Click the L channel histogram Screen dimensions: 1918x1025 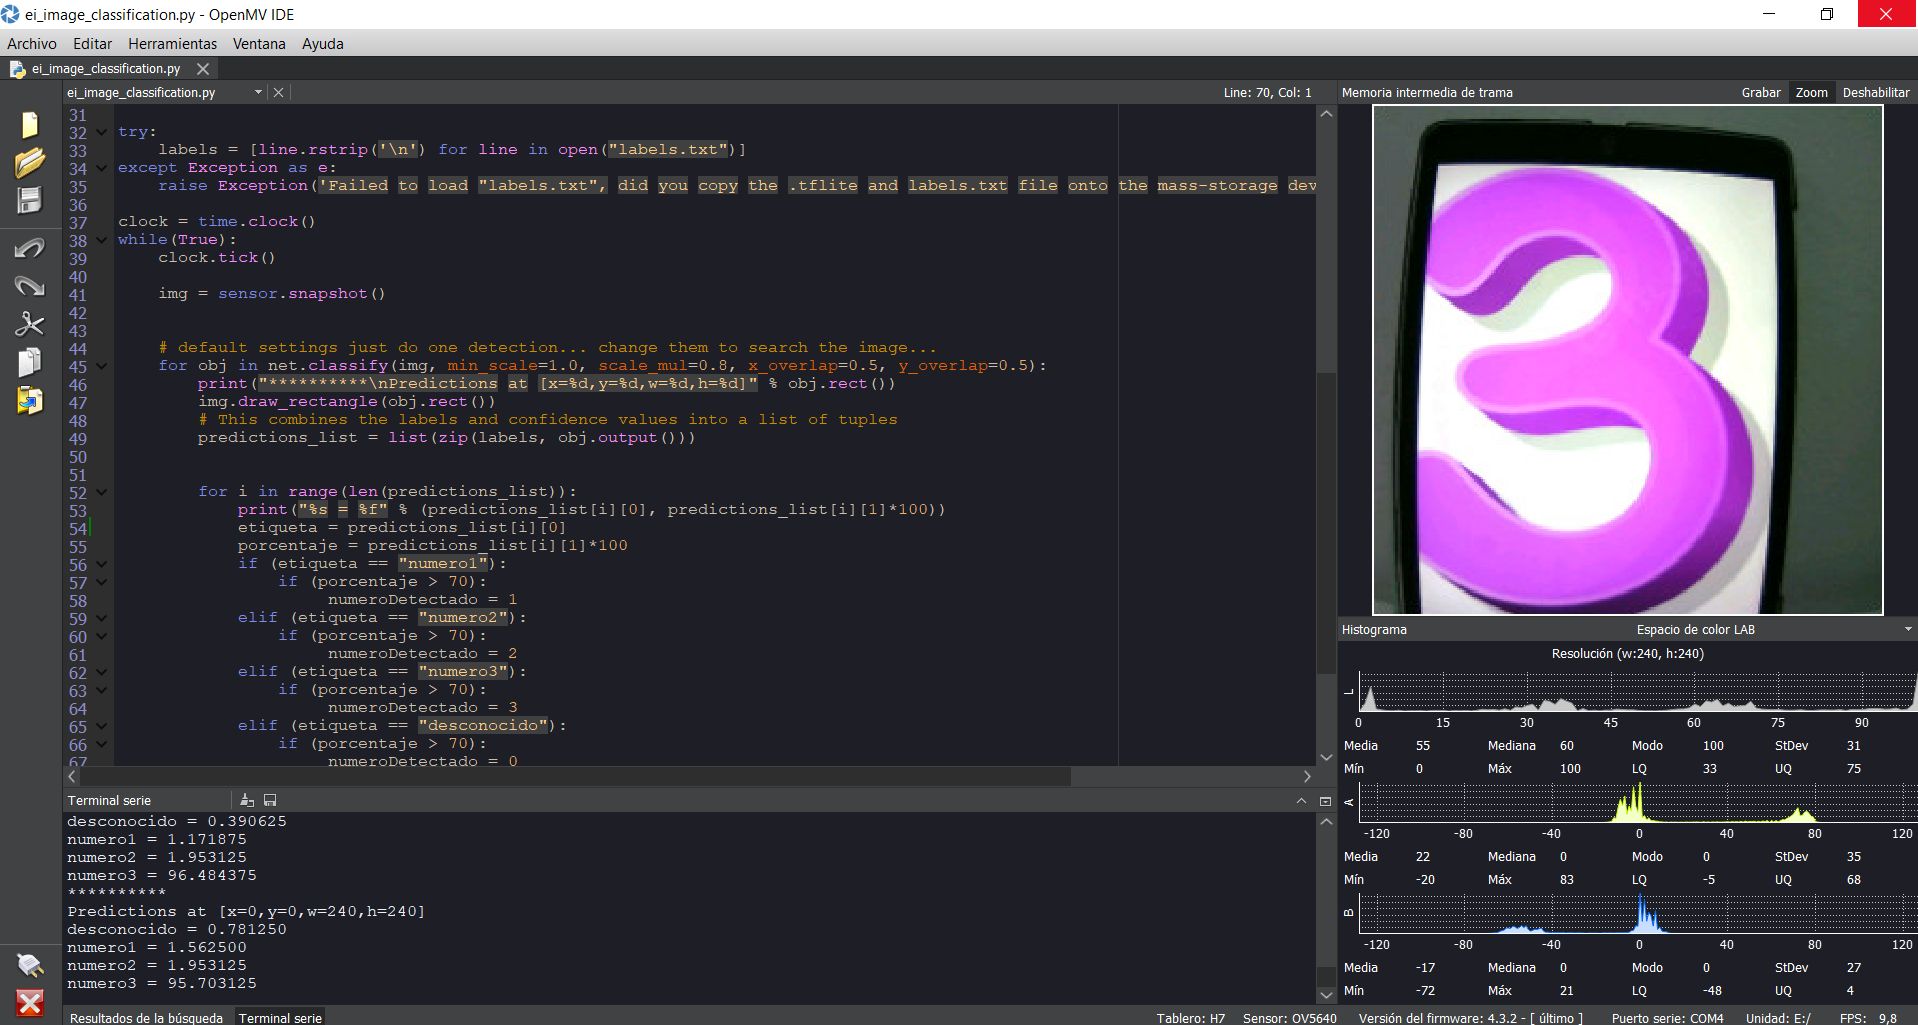1637,691
